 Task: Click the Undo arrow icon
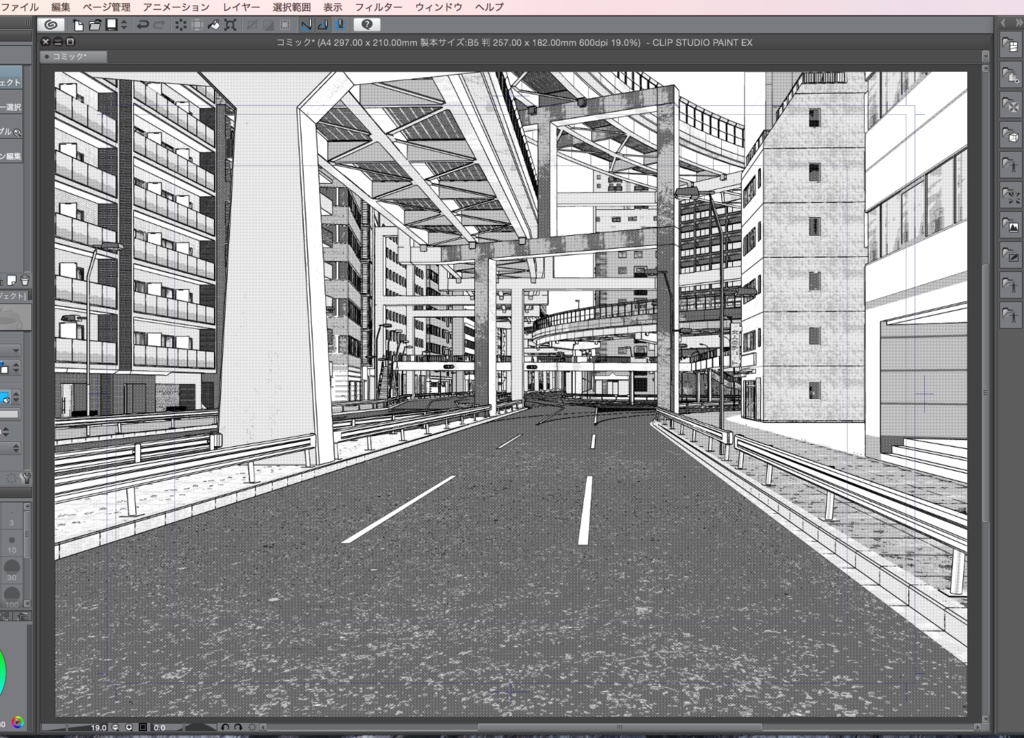tap(143, 24)
